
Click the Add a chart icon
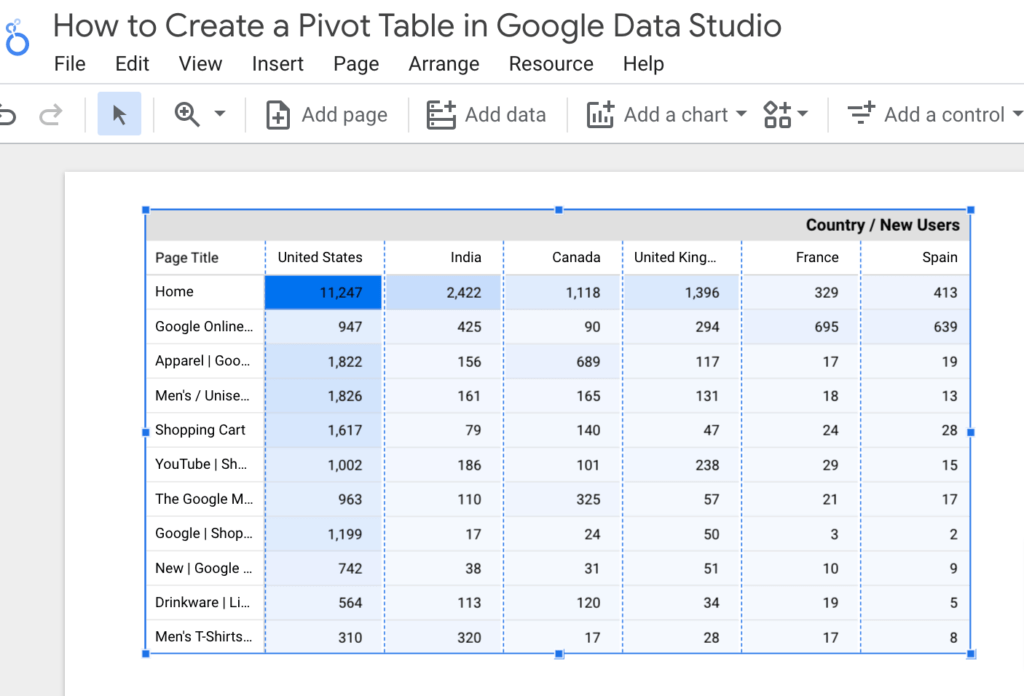[601, 114]
